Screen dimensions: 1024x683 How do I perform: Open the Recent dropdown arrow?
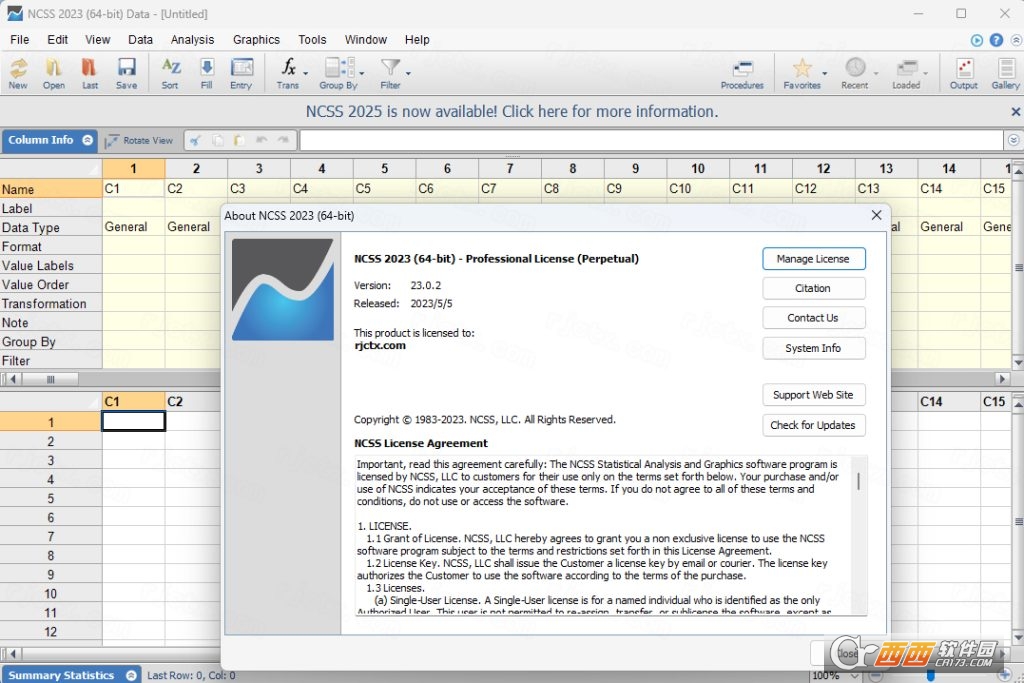876,73
